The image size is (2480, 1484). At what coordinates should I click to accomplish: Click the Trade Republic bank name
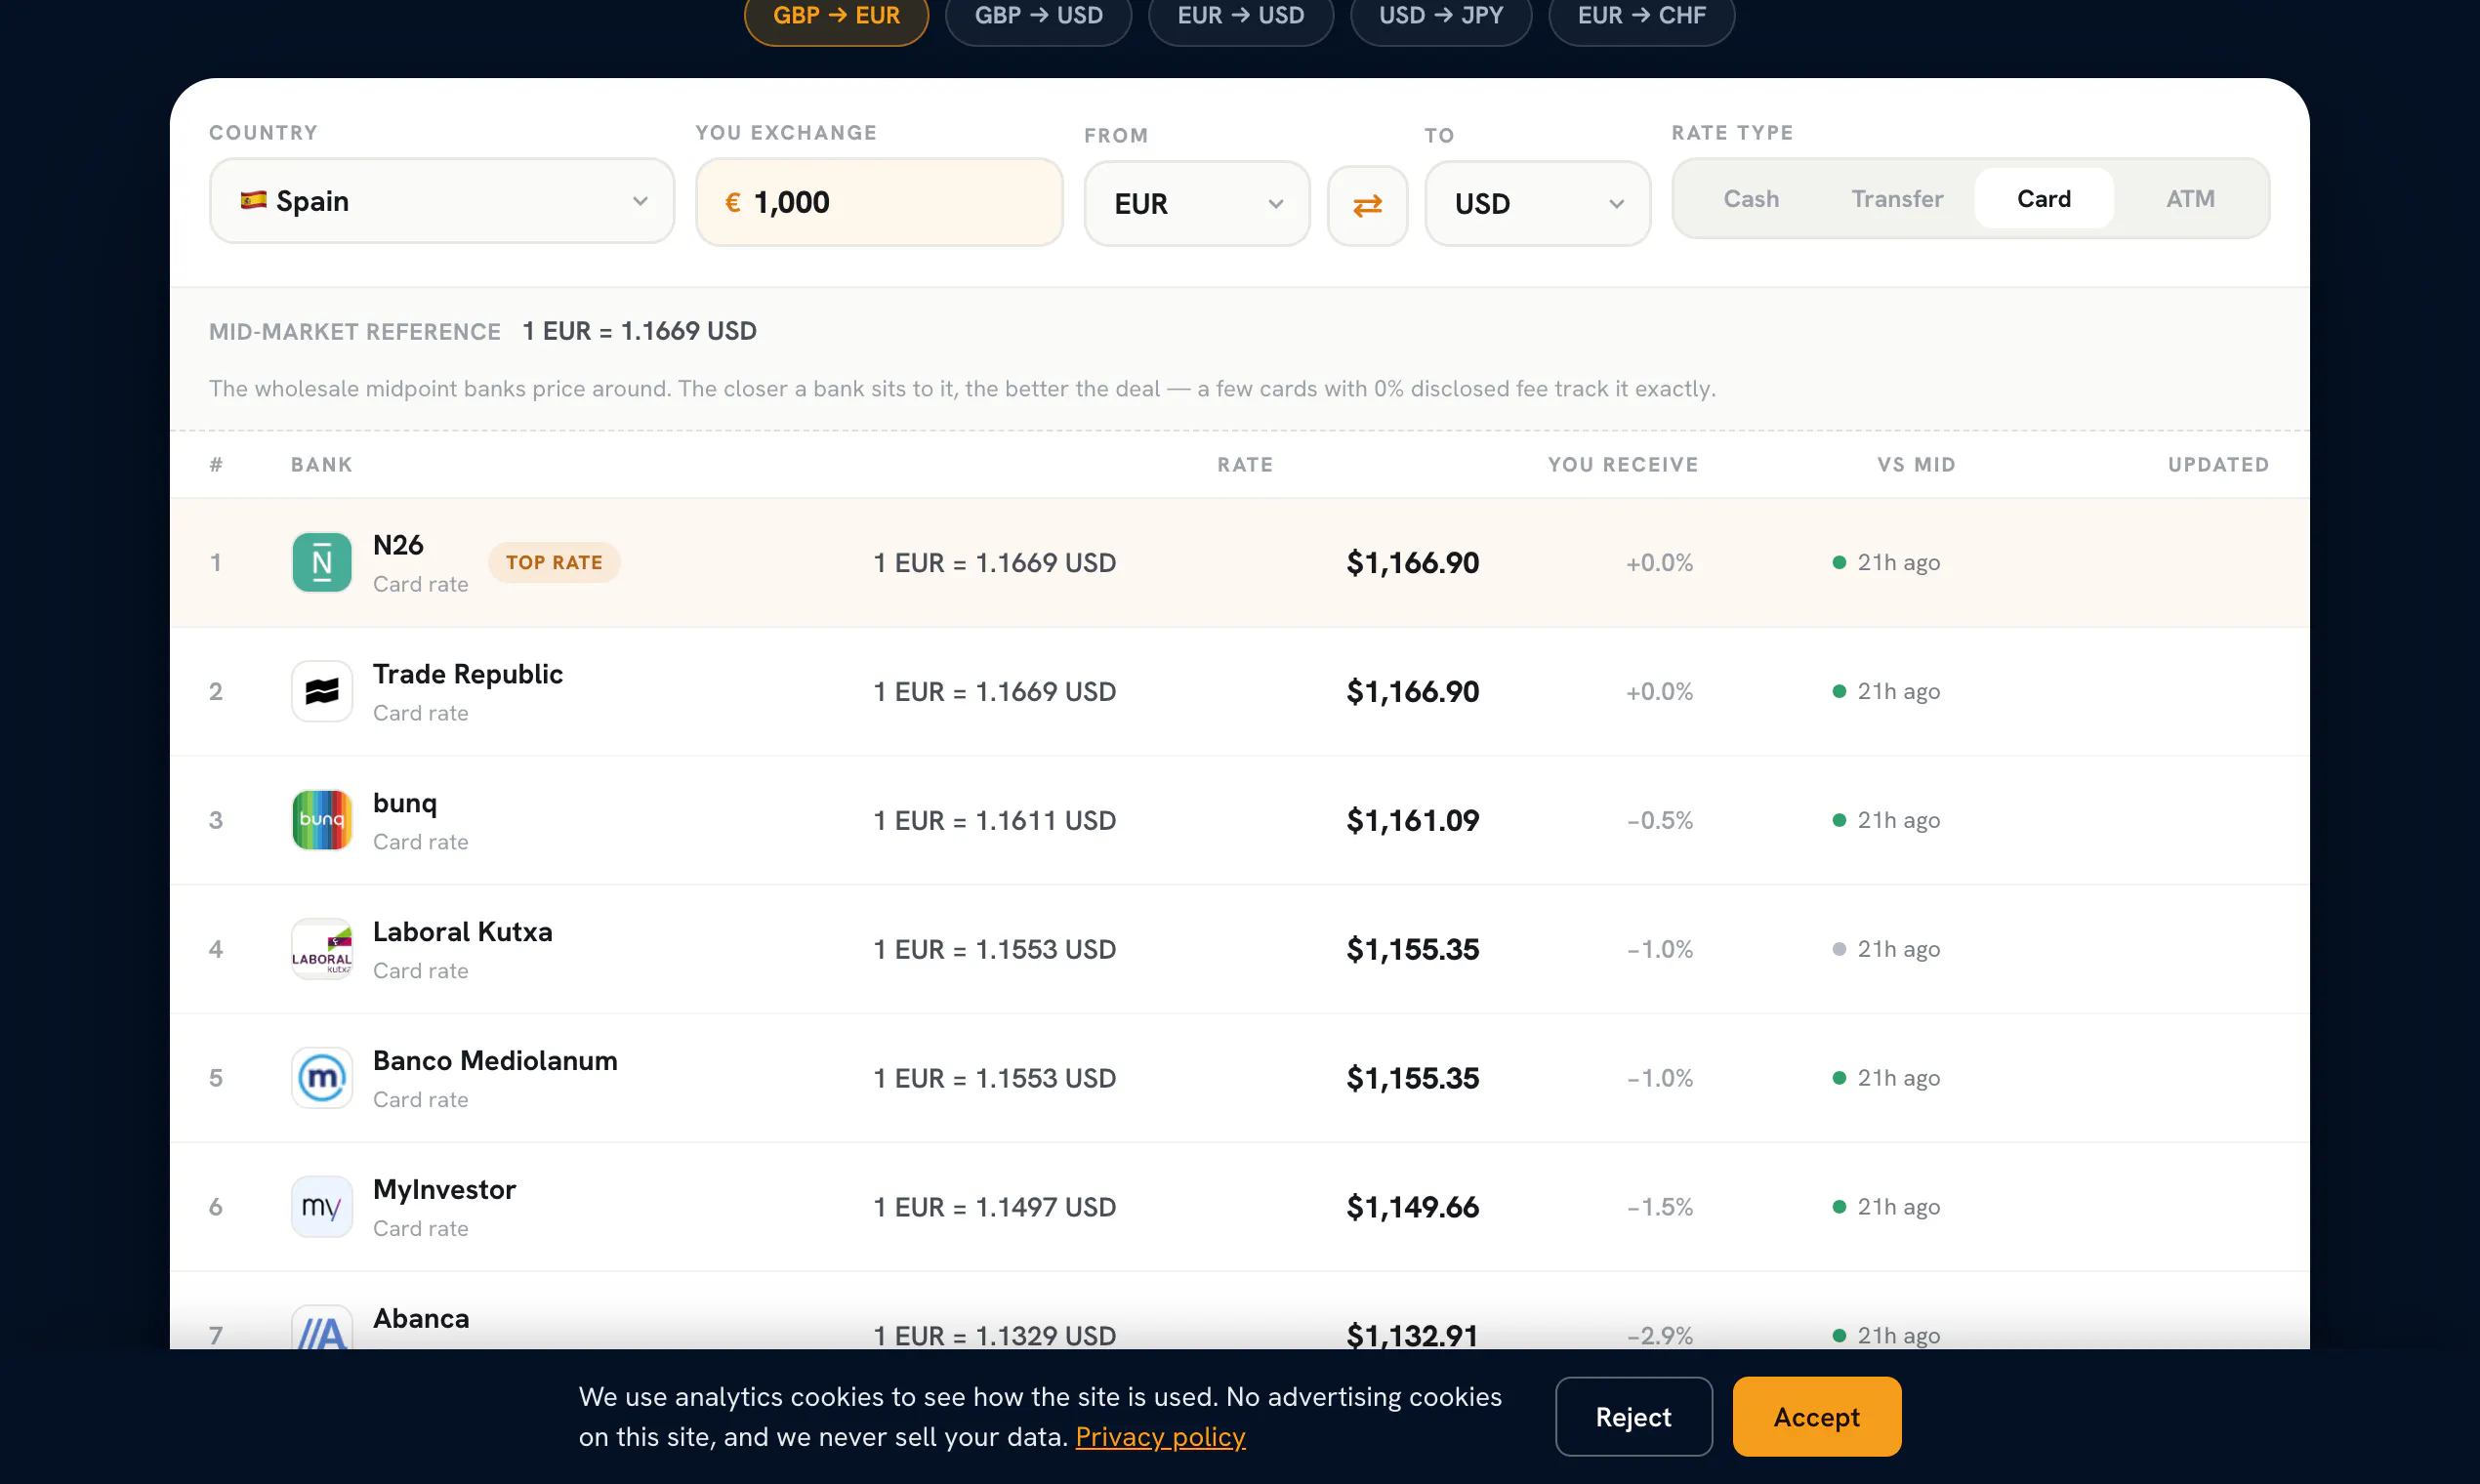click(x=468, y=674)
